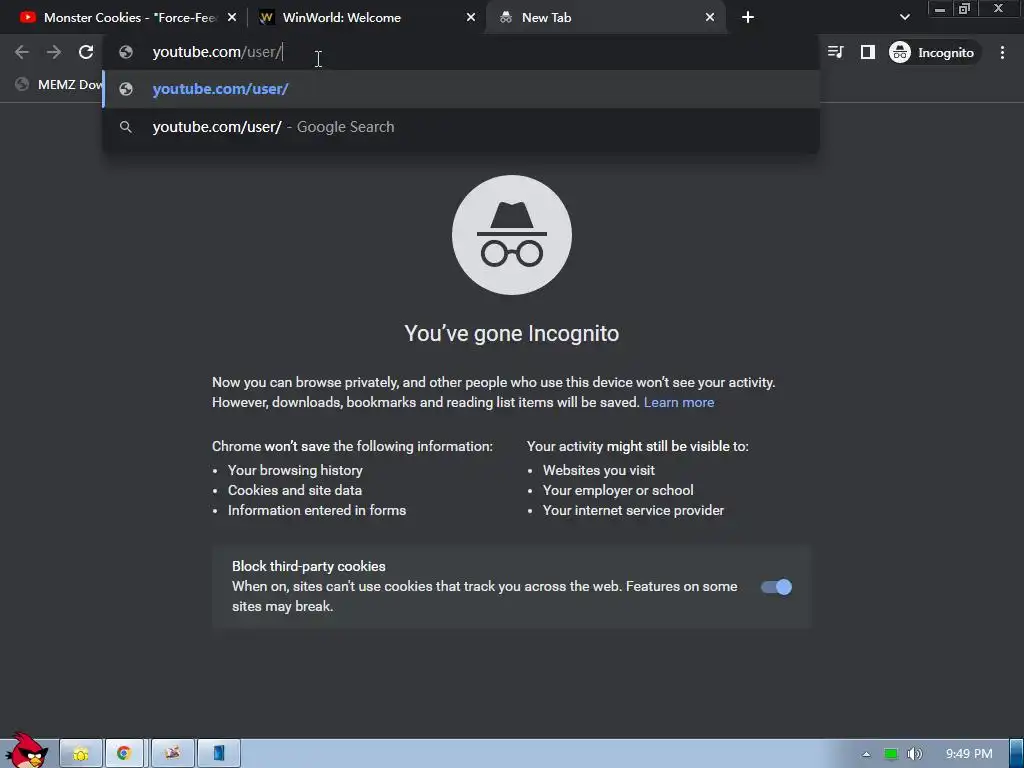The image size is (1024, 768).
Task: Minimize the Chrome window
Action: pyautogui.click(x=940, y=8)
